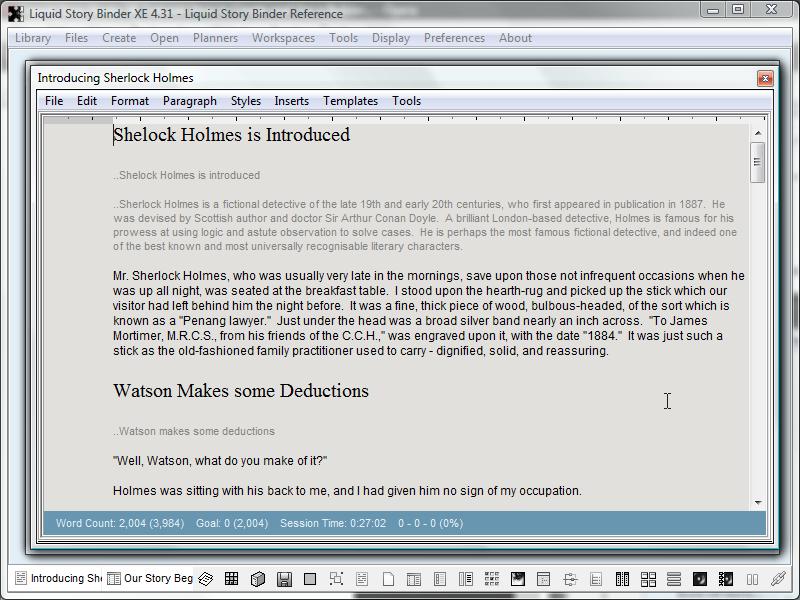Close the Introducing Sherlock Holmes document window
This screenshot has height=600, width=800.
(x=765, y=78)
